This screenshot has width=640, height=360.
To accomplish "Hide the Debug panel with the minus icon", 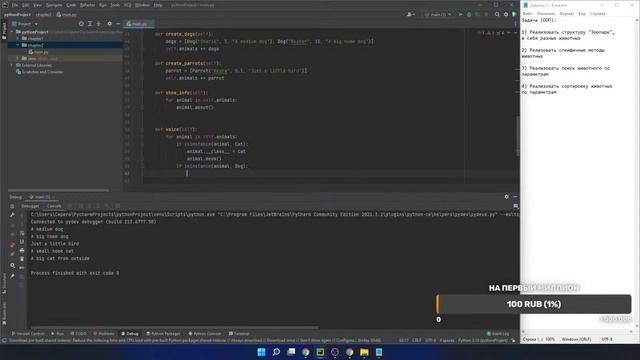I will point(515,197).
